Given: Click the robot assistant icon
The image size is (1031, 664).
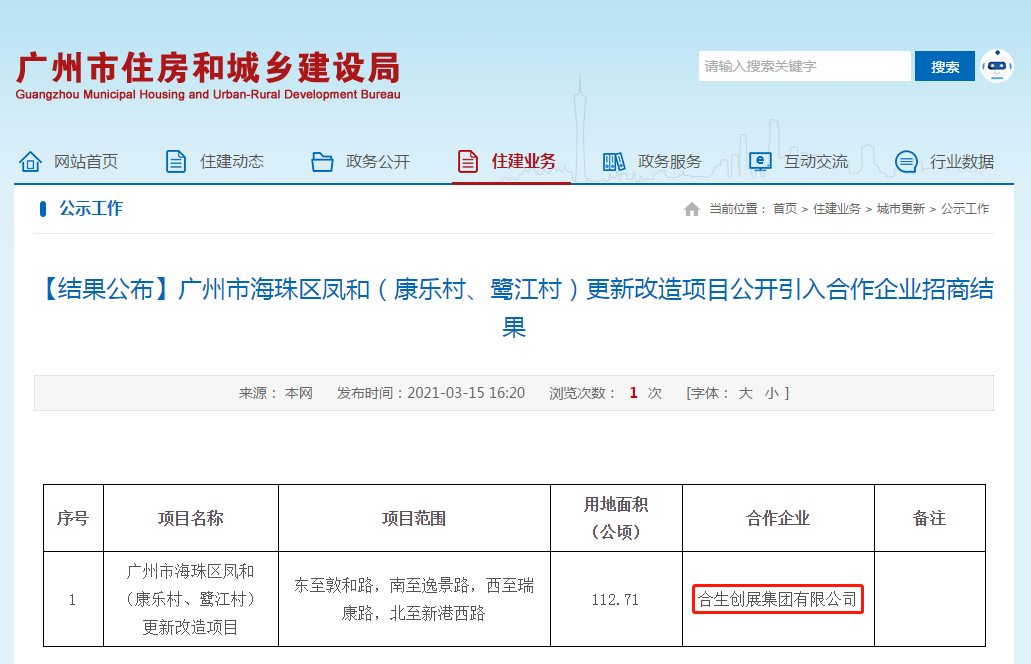Looking at the screenshot, I should pos(997,66).
